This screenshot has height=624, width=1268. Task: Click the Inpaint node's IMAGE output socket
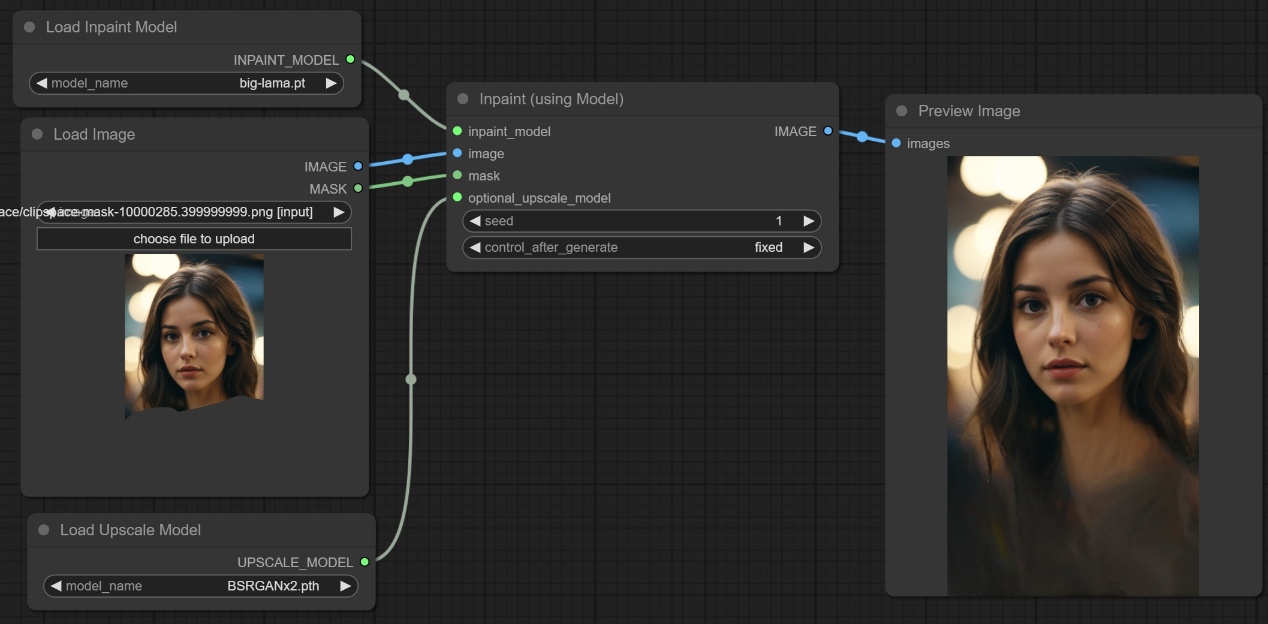click(x=827, y=131)
